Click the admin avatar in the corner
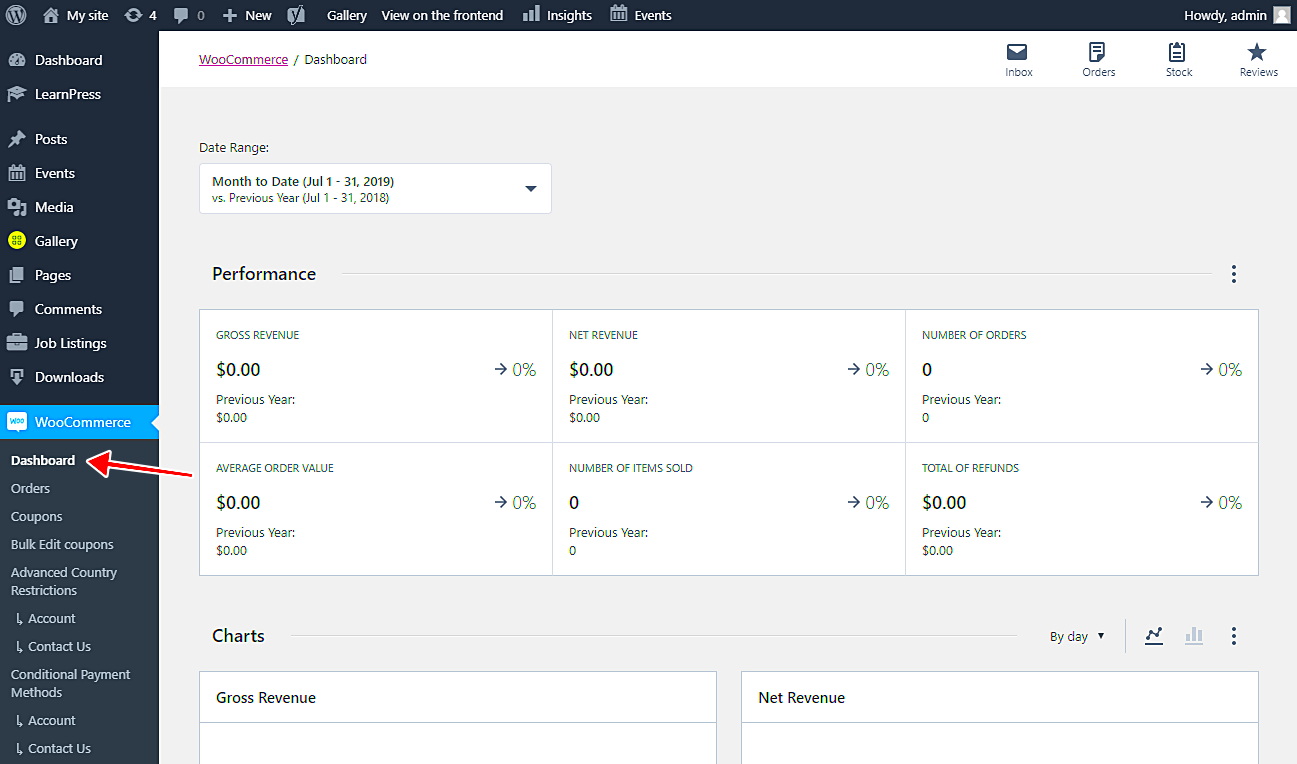This screenshot has height=764, width=1297. 1281,15
